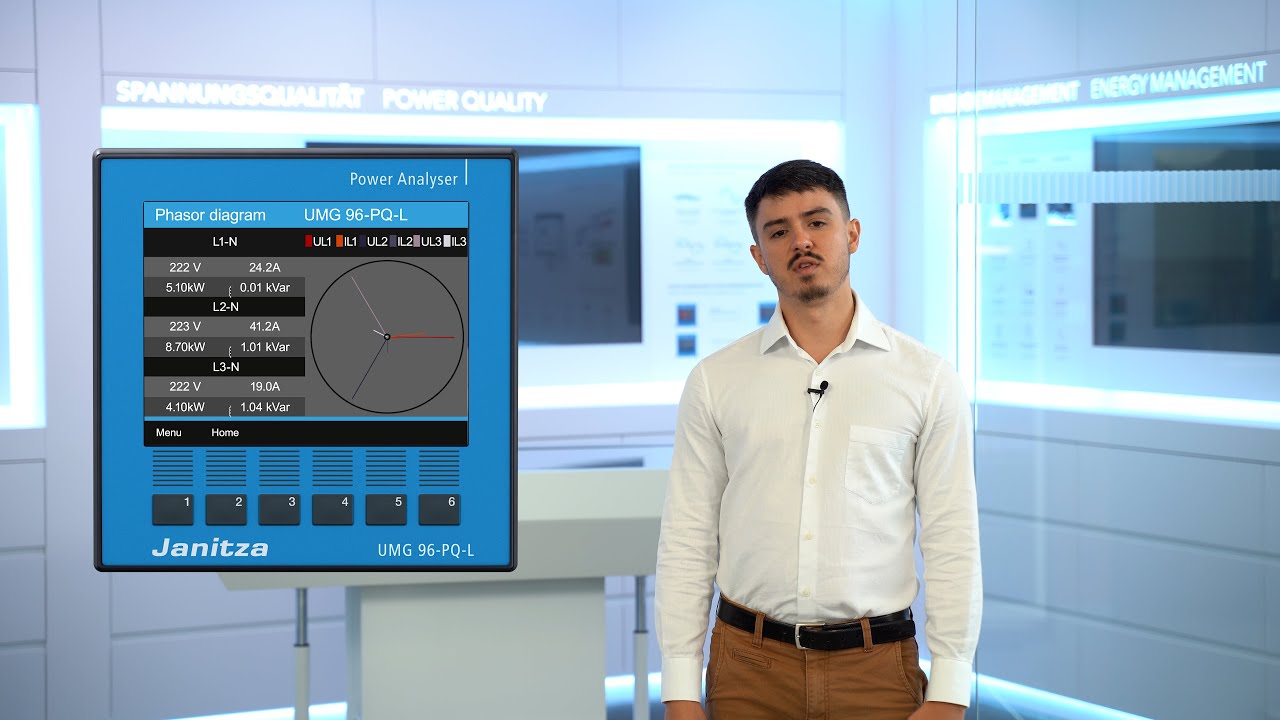Viewport: 1280px width, 720px height.
Task: Push hardware button 5 on the analyser
Action: [x=385, y=509]
